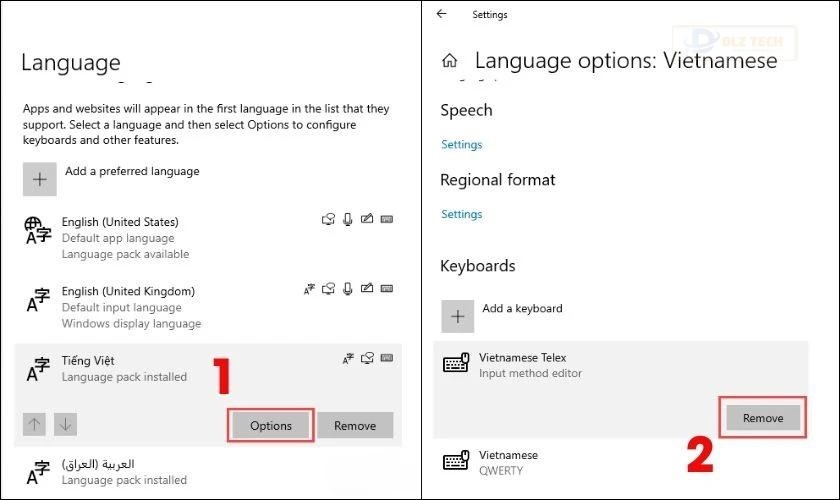Image resolution: width=840 pixels, height=500 pixels.
Task: Click the Vietnamese Telex keyboard icon
Action: (456, 365)
